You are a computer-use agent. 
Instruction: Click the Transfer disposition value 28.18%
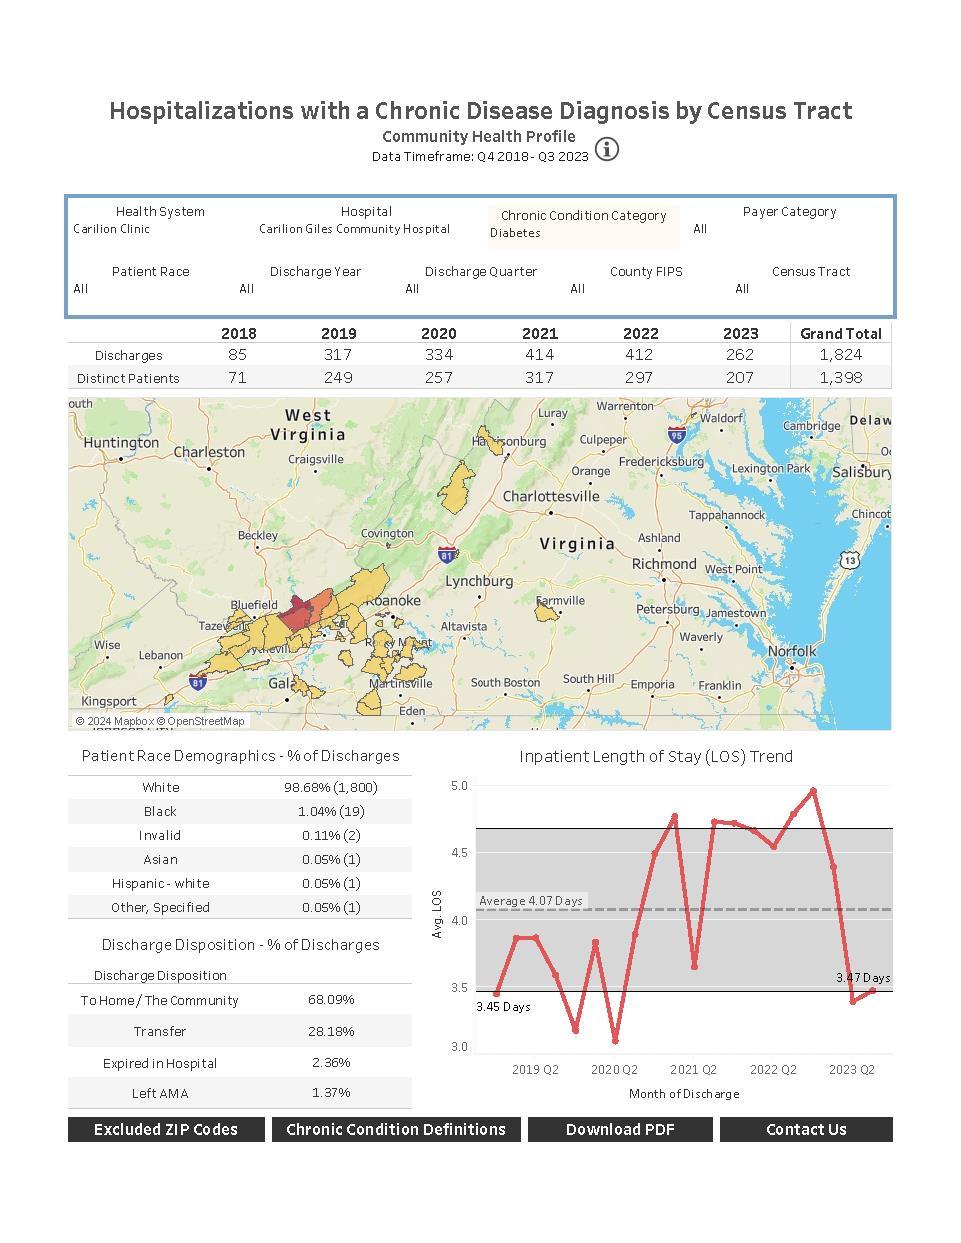(x=331, y=1031)
